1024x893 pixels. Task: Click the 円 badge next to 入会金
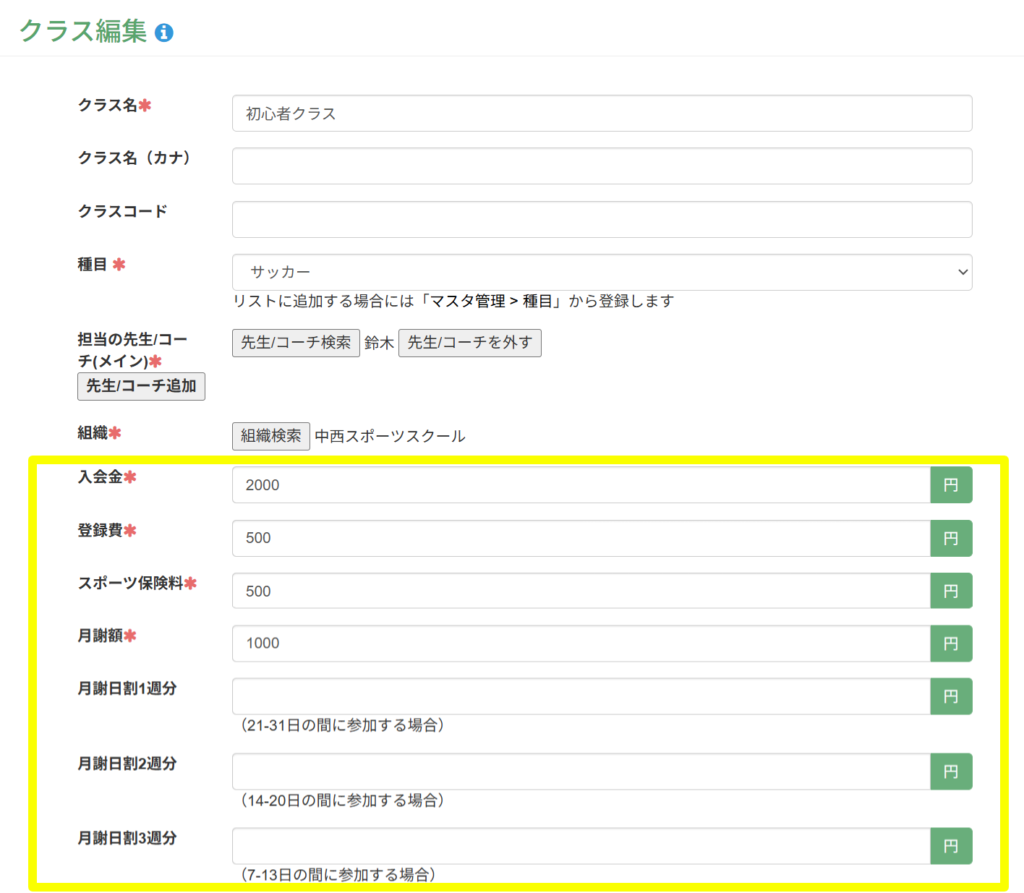950,485
